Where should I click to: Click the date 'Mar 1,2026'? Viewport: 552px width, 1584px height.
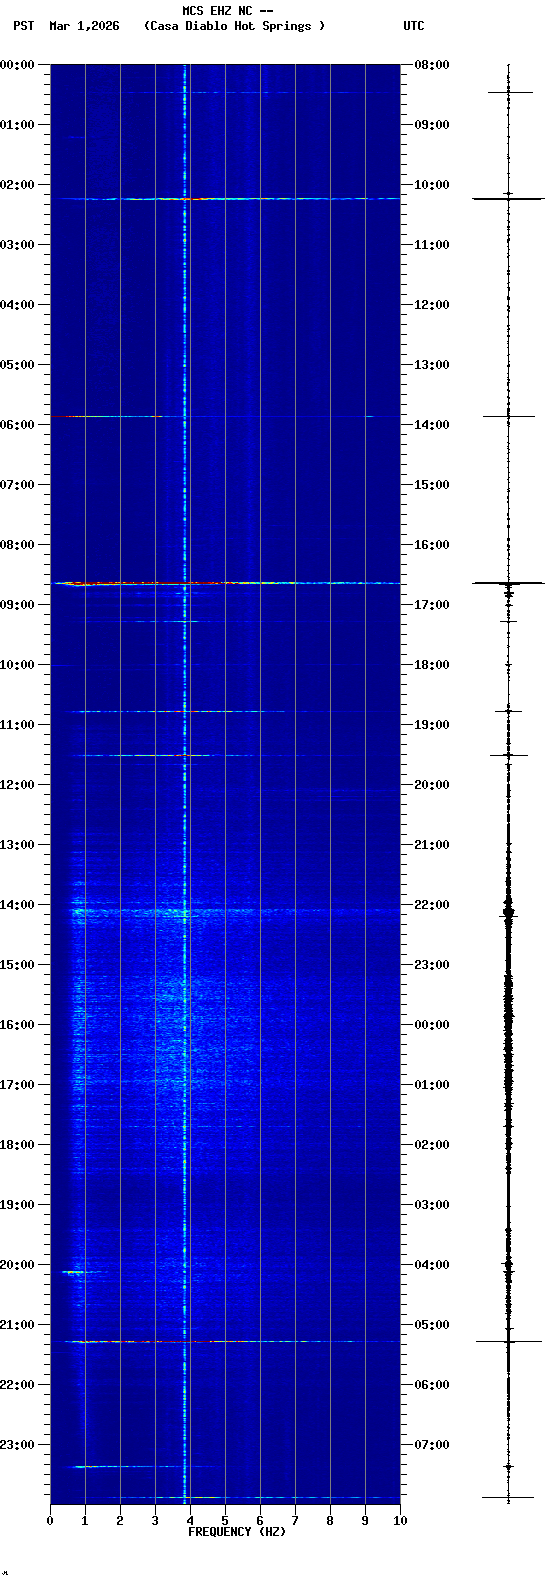pyautogui.click(x=84, y=26)
